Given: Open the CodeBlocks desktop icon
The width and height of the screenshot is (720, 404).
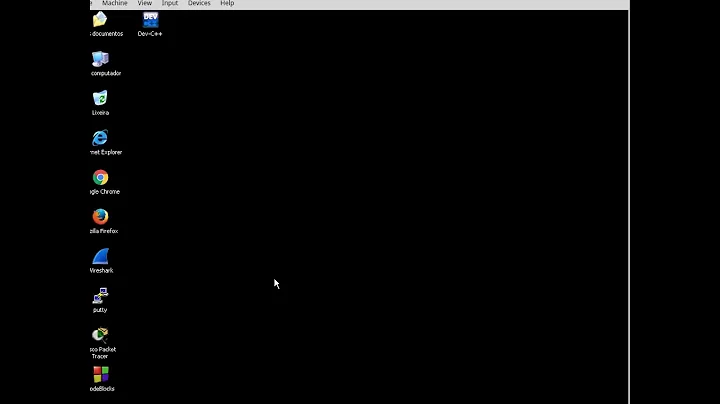Looking at the screenshot, I should 101,374.
